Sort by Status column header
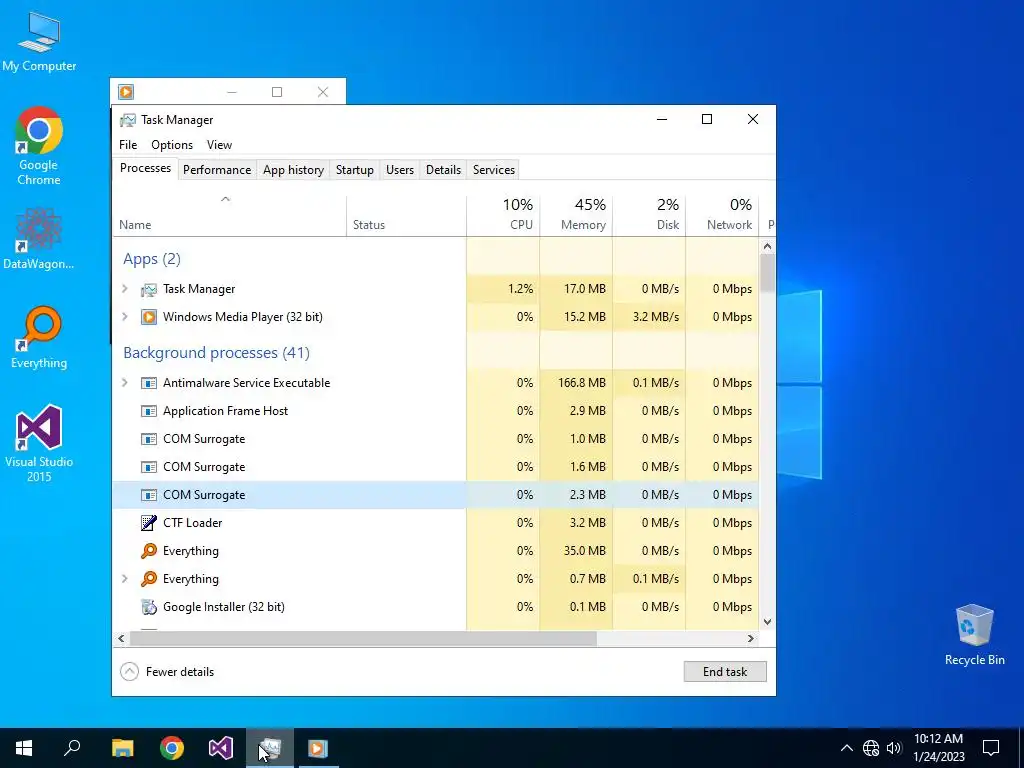Viewport: 1024px width, 768px height. [x=406, y=216]
